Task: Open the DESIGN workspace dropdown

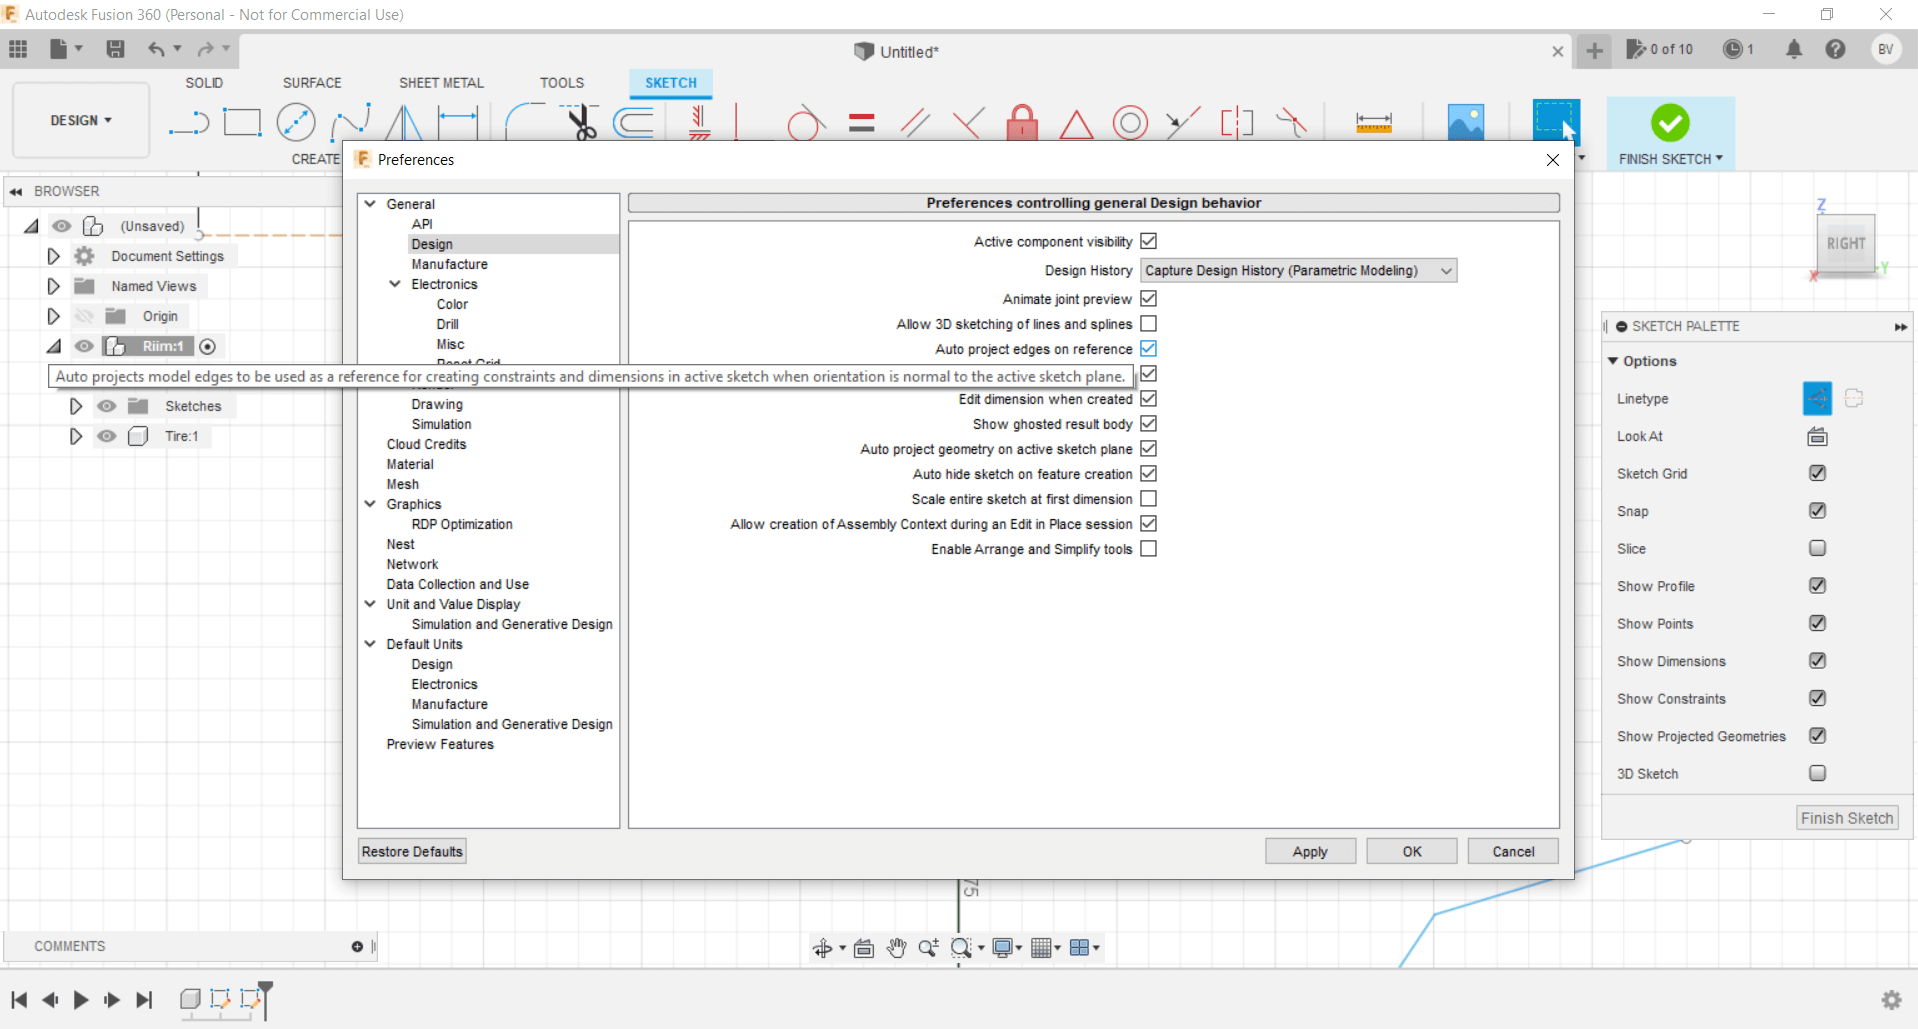Action: [81, 120]
